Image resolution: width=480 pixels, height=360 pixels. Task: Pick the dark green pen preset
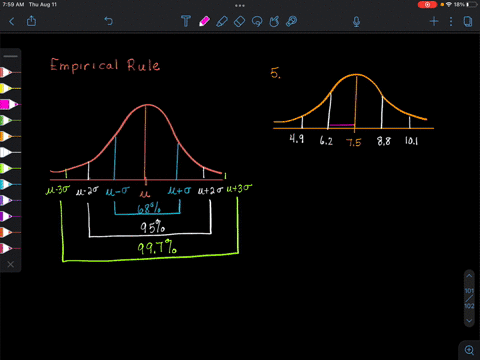pyautogui.click(x=10, y=120)
